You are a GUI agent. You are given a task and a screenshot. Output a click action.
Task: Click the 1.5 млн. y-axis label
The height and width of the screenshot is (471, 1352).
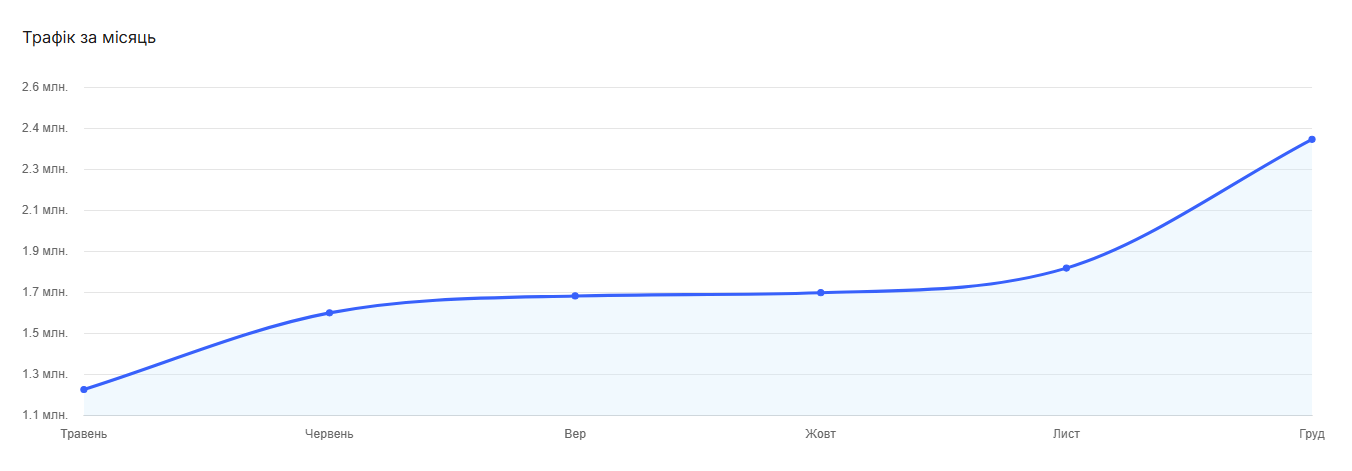point(44,333)
